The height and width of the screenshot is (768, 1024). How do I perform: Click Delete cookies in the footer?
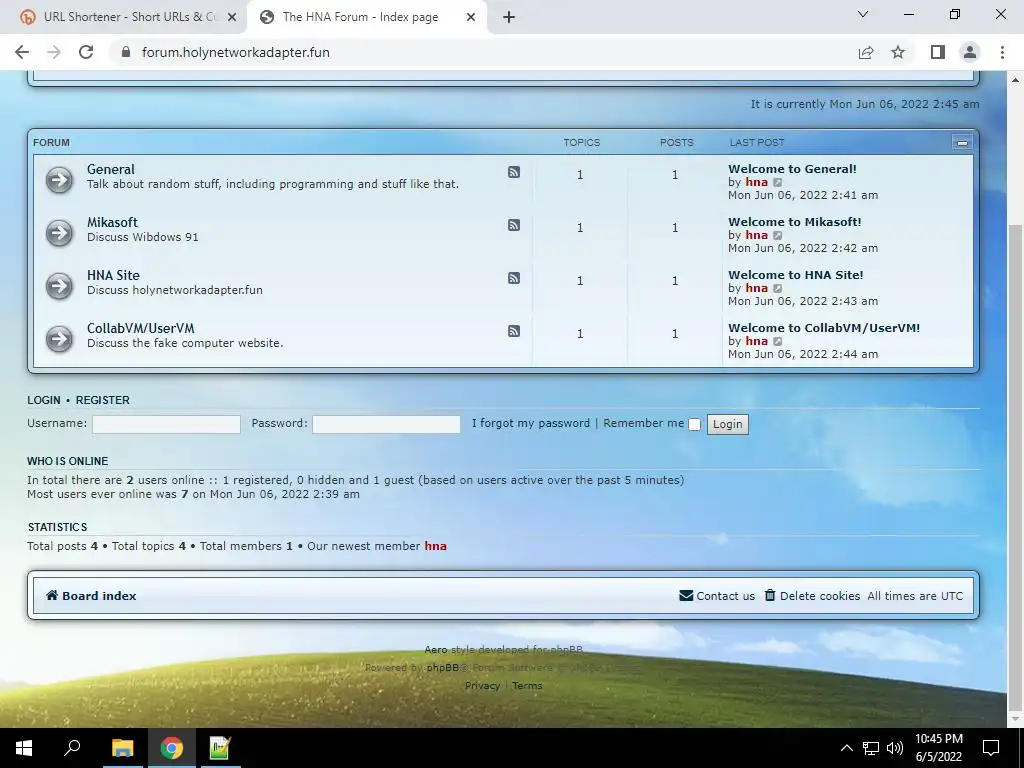(812, 596)
